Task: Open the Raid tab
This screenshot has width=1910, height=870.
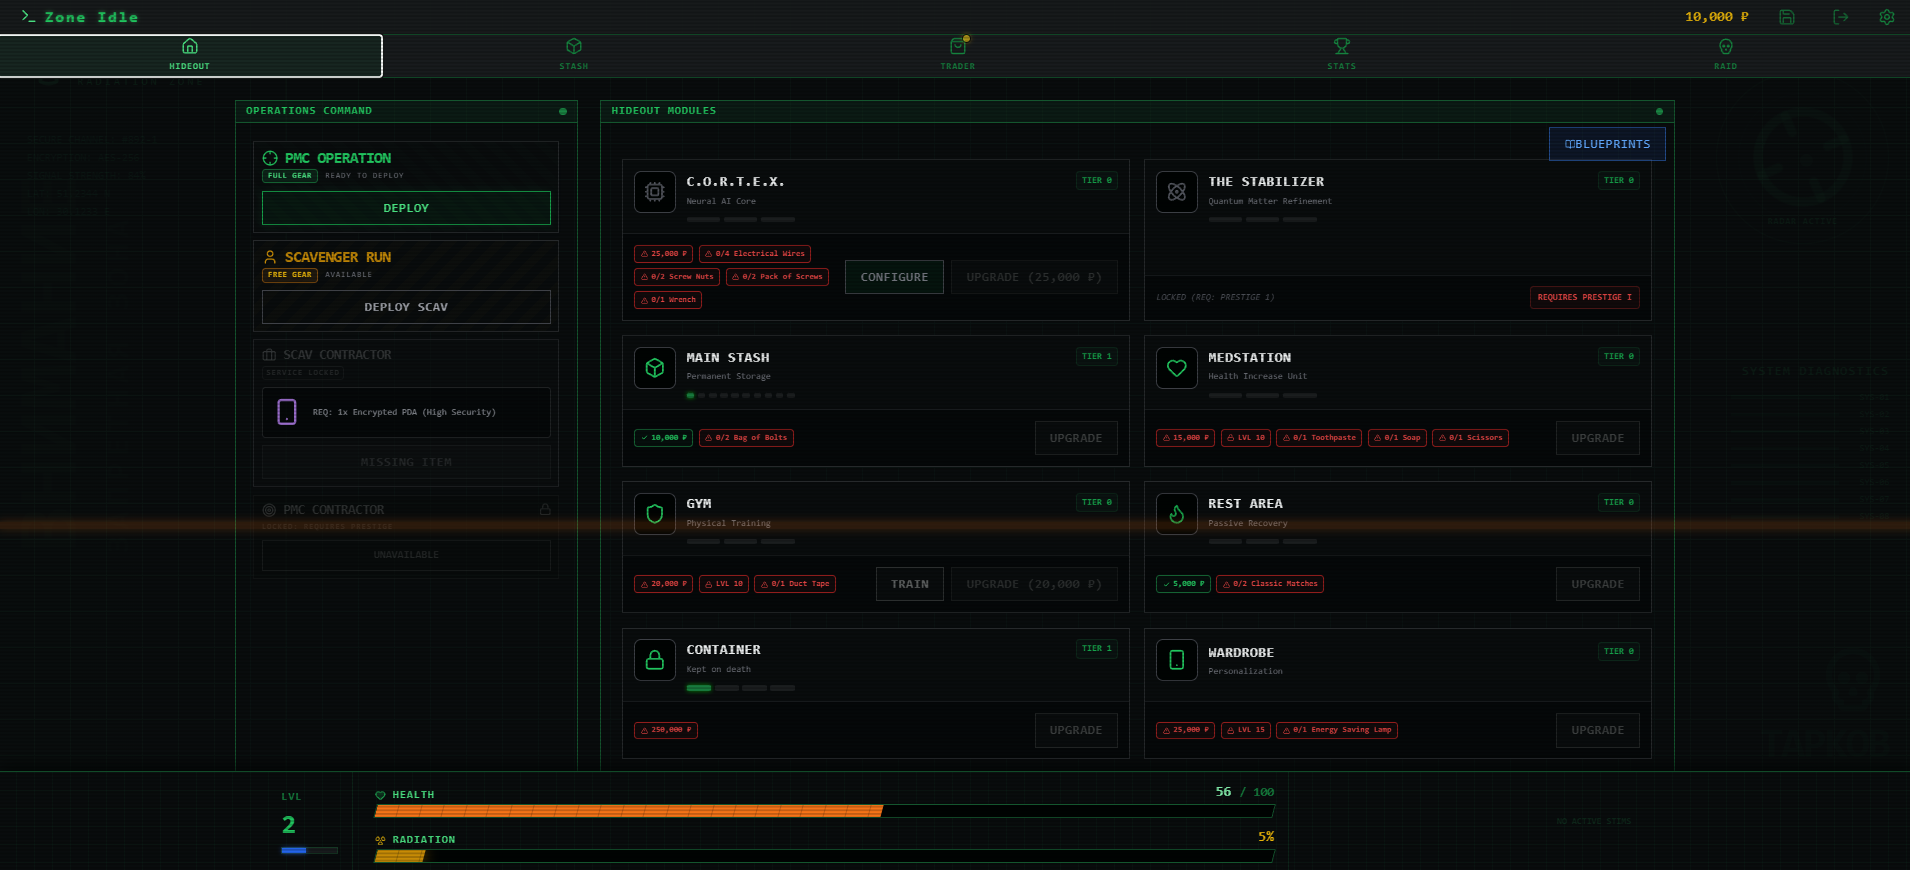Action: pos(1726,56)
